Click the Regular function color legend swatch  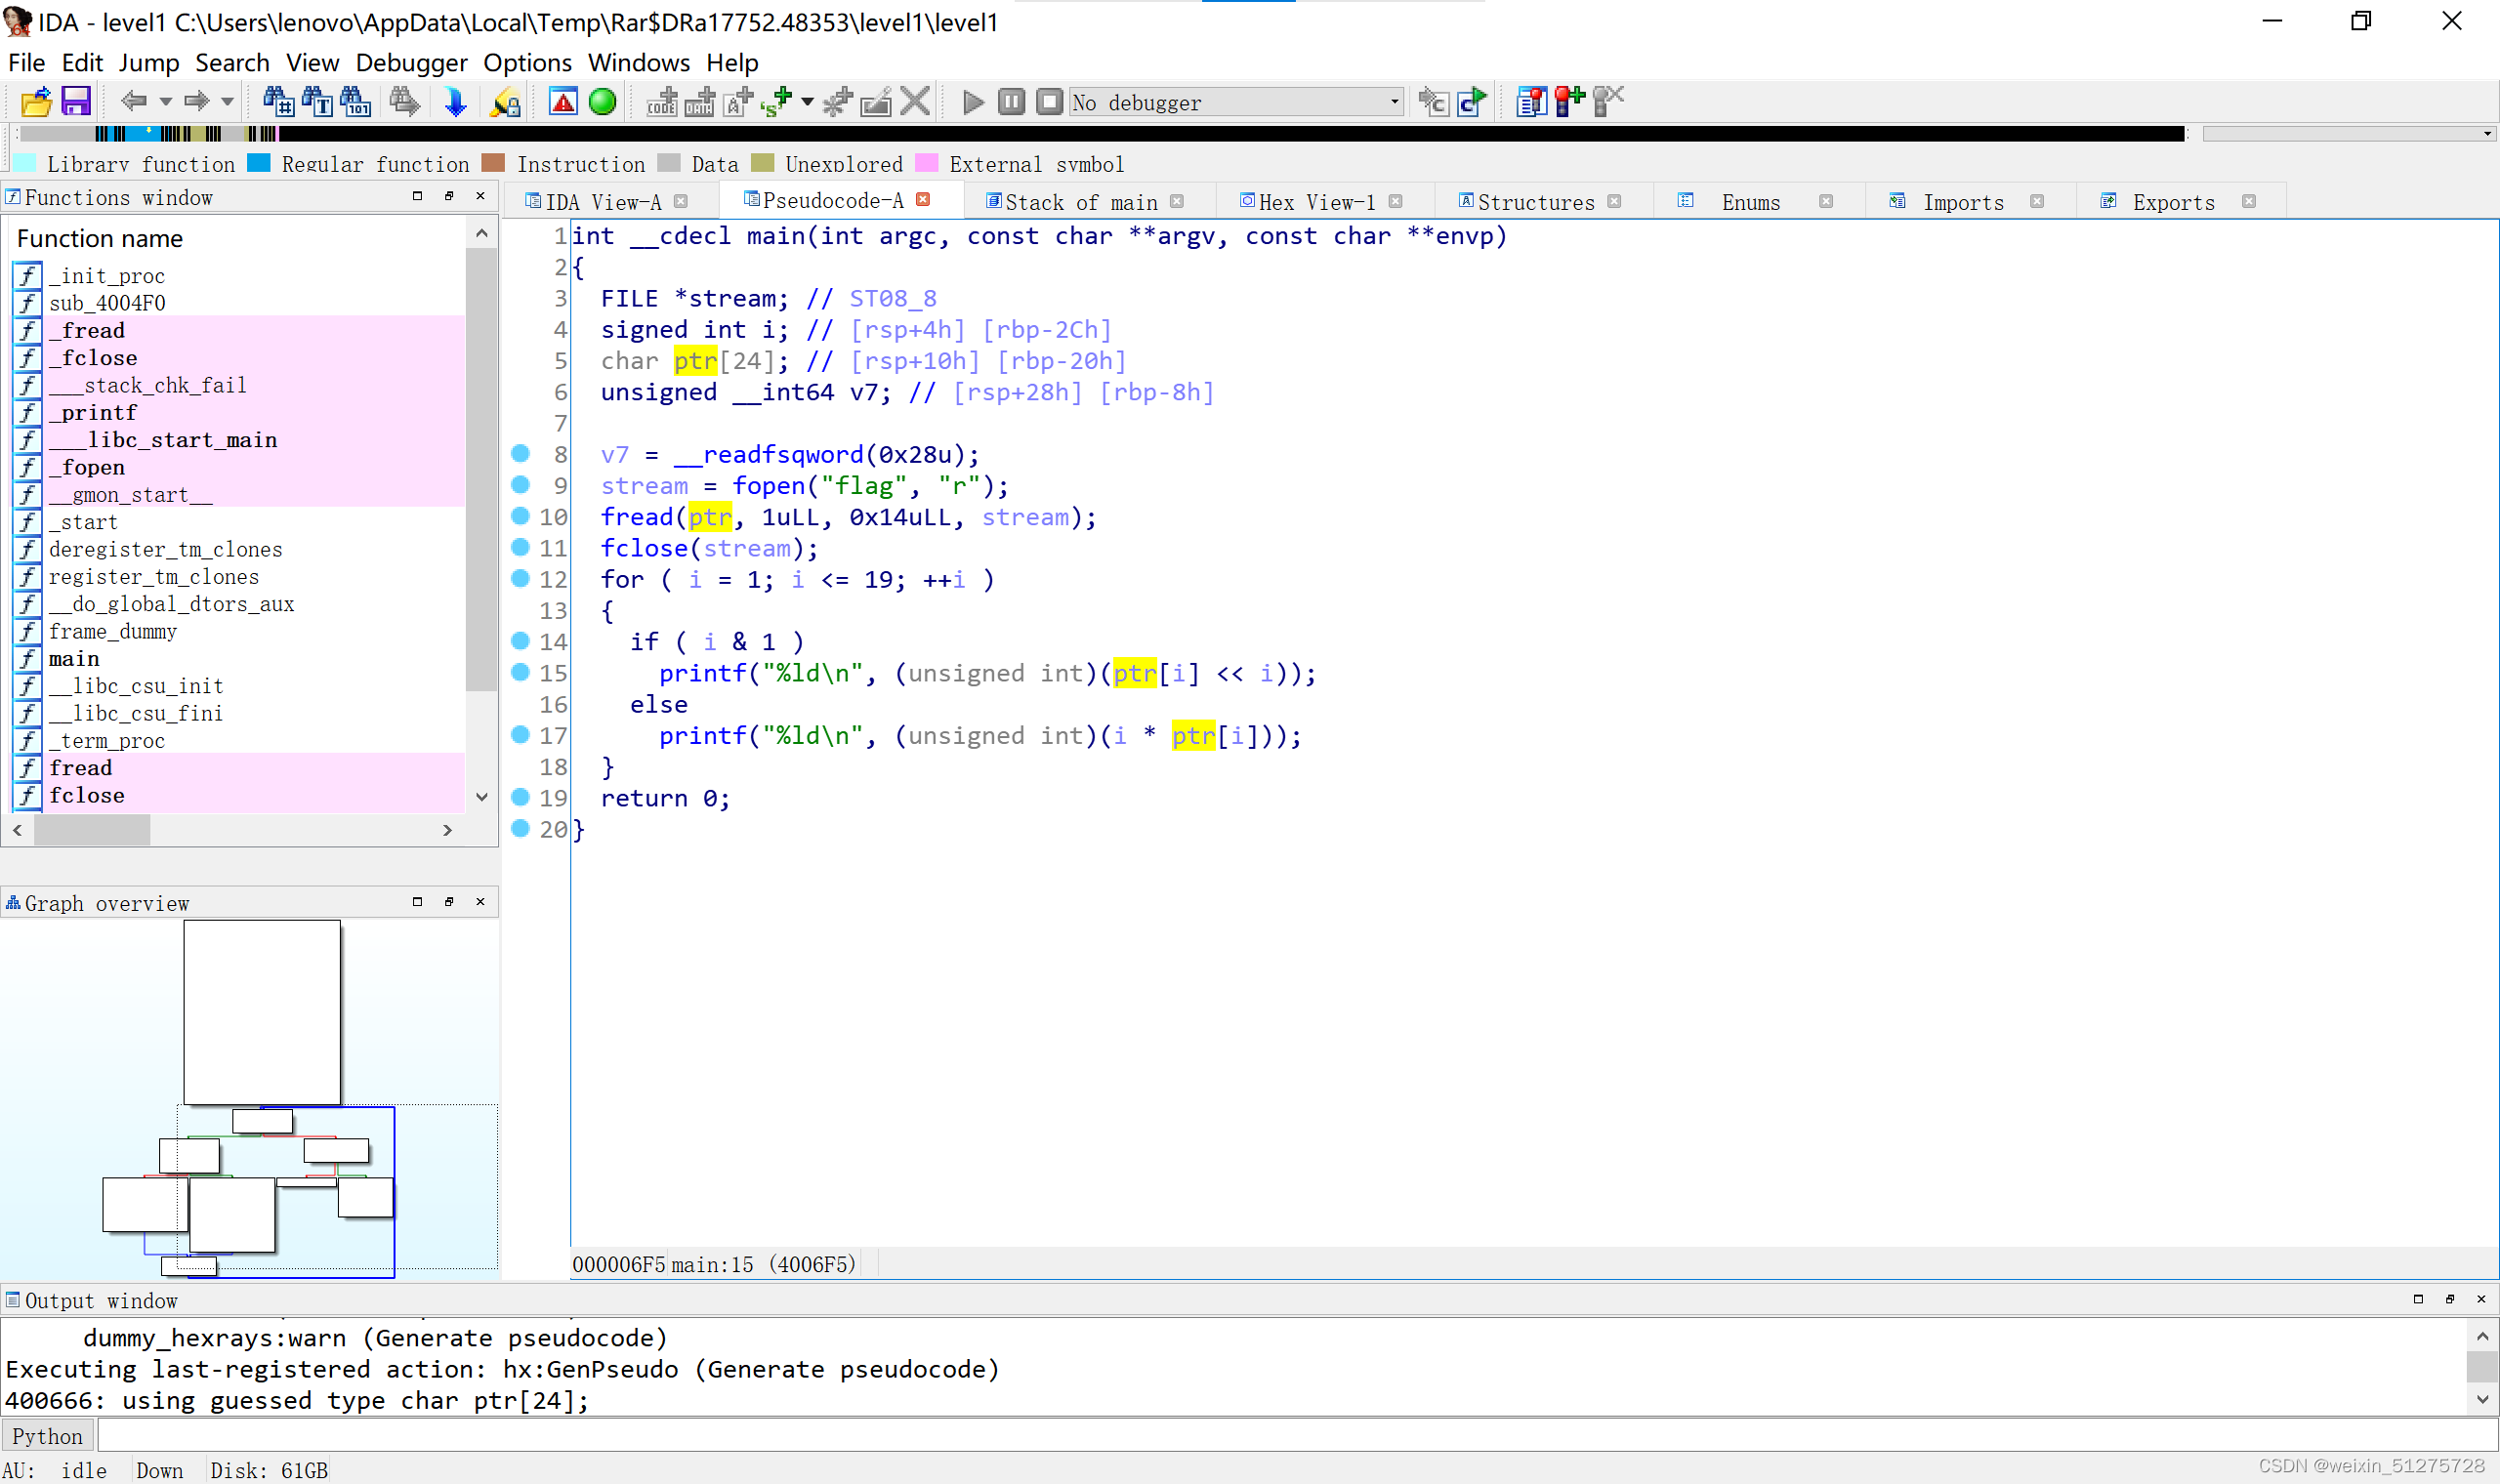pyautogui.click(x=259, y=163)
